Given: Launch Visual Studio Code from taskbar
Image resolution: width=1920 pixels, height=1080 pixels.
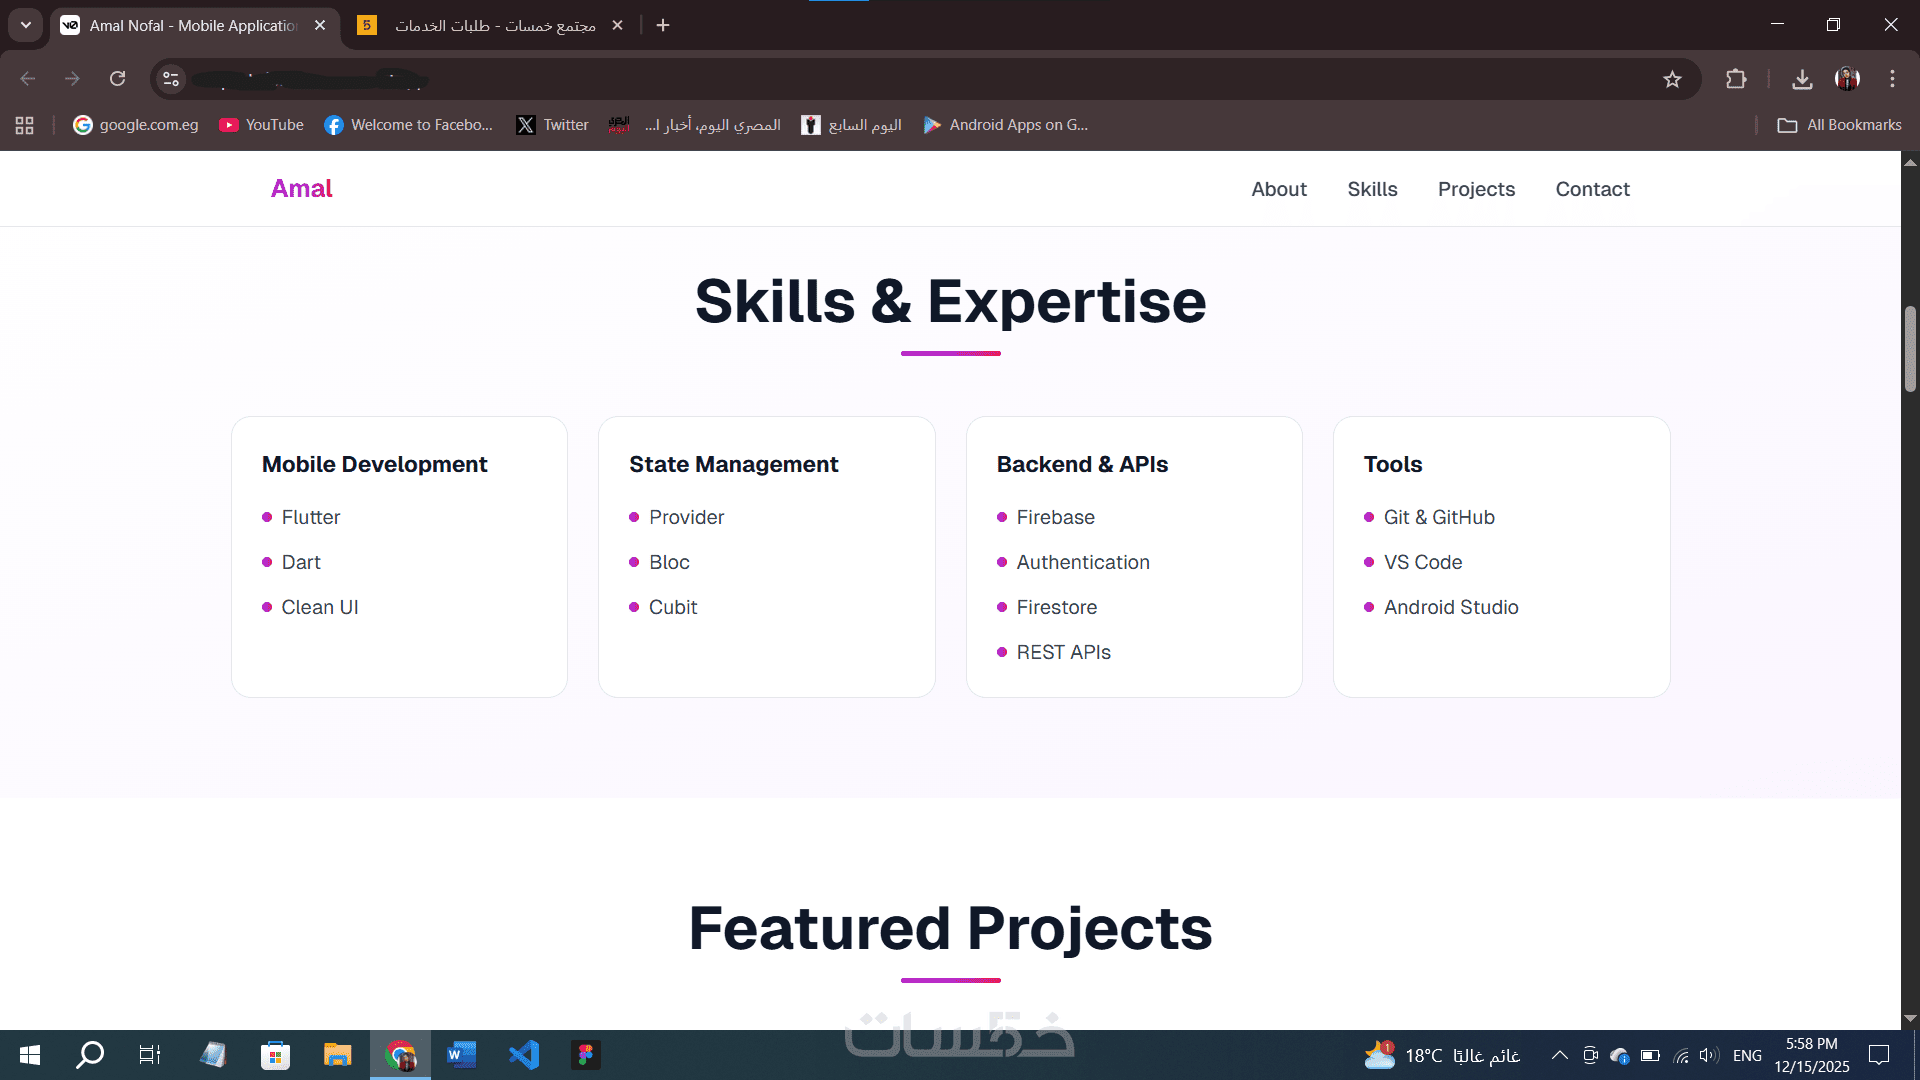Looking at the screenshot, I should 524,1055.
